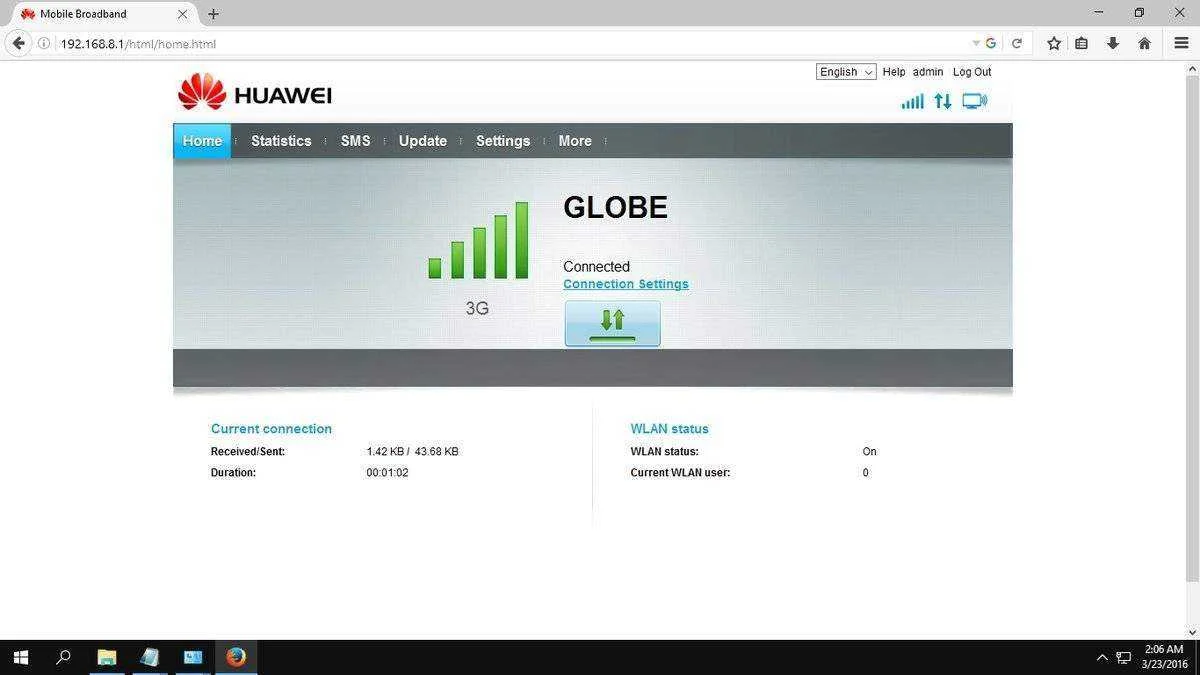Open the Settings tab
The image size is (1200, 675).
click(503, 141)
